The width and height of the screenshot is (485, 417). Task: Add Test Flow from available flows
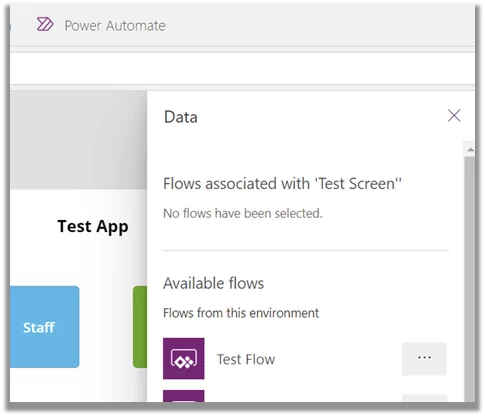click(246, 359)
